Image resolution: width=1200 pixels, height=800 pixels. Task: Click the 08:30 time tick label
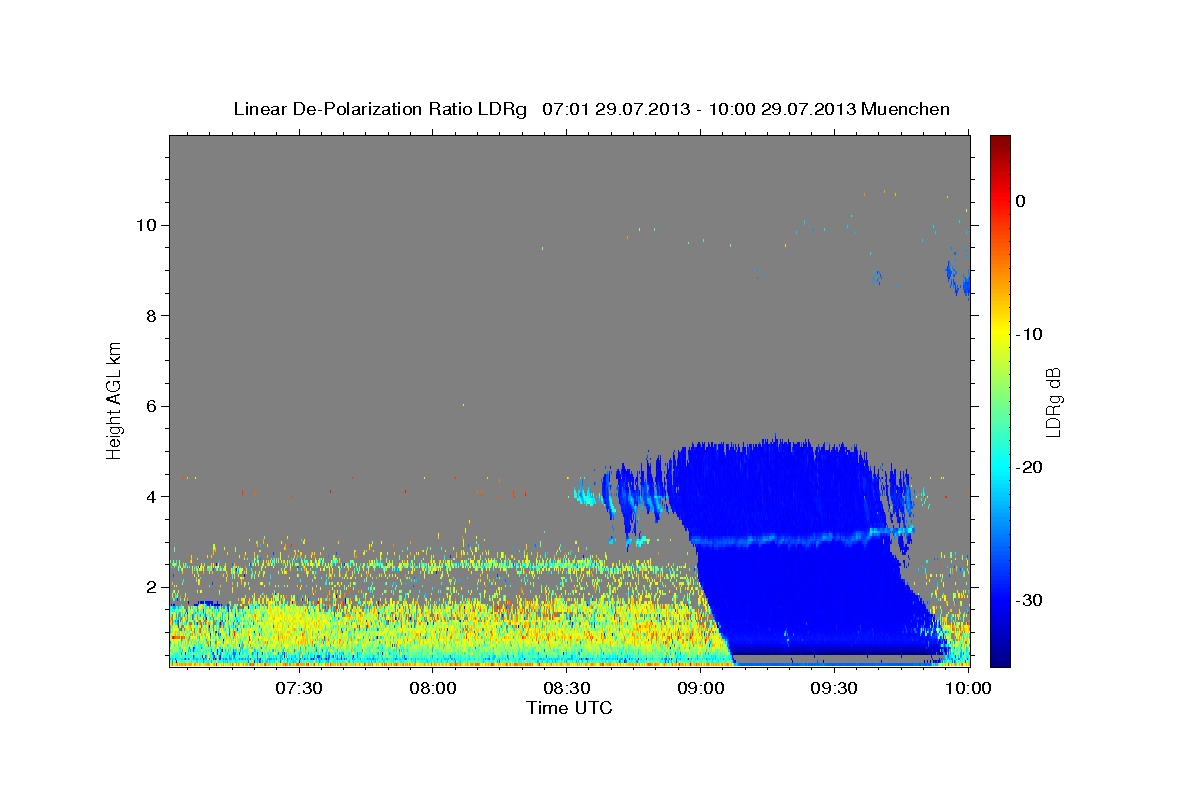tap(567, 689)
